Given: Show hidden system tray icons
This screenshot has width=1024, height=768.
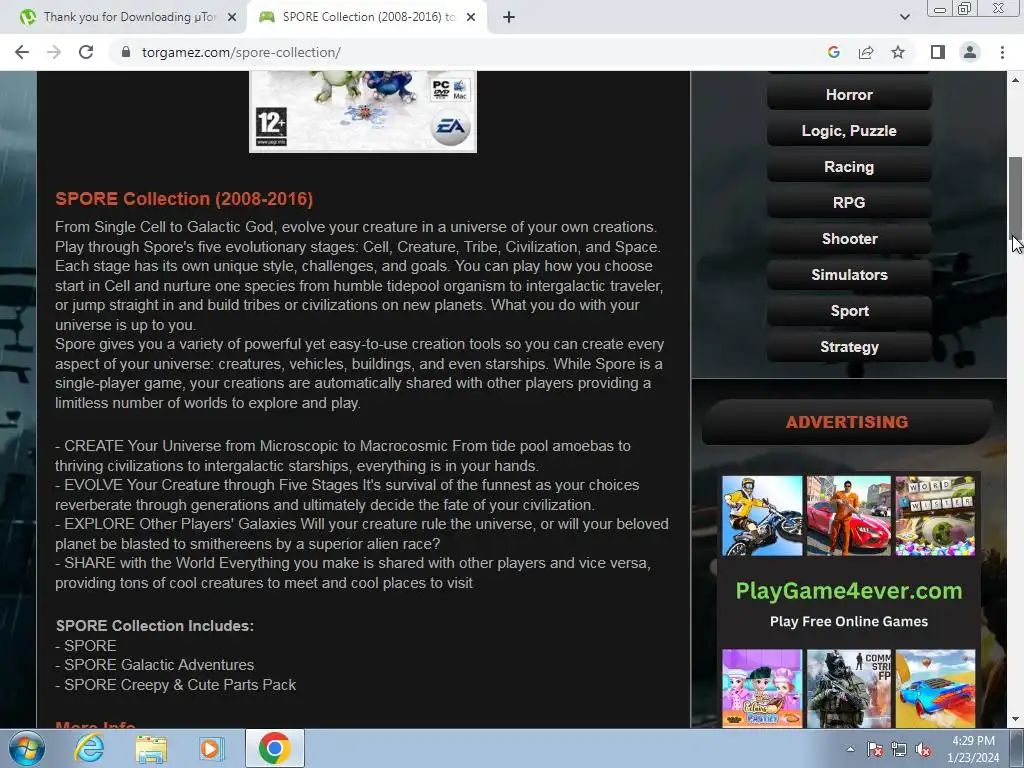Looking at the screenshot, I should tap(850, 749).
